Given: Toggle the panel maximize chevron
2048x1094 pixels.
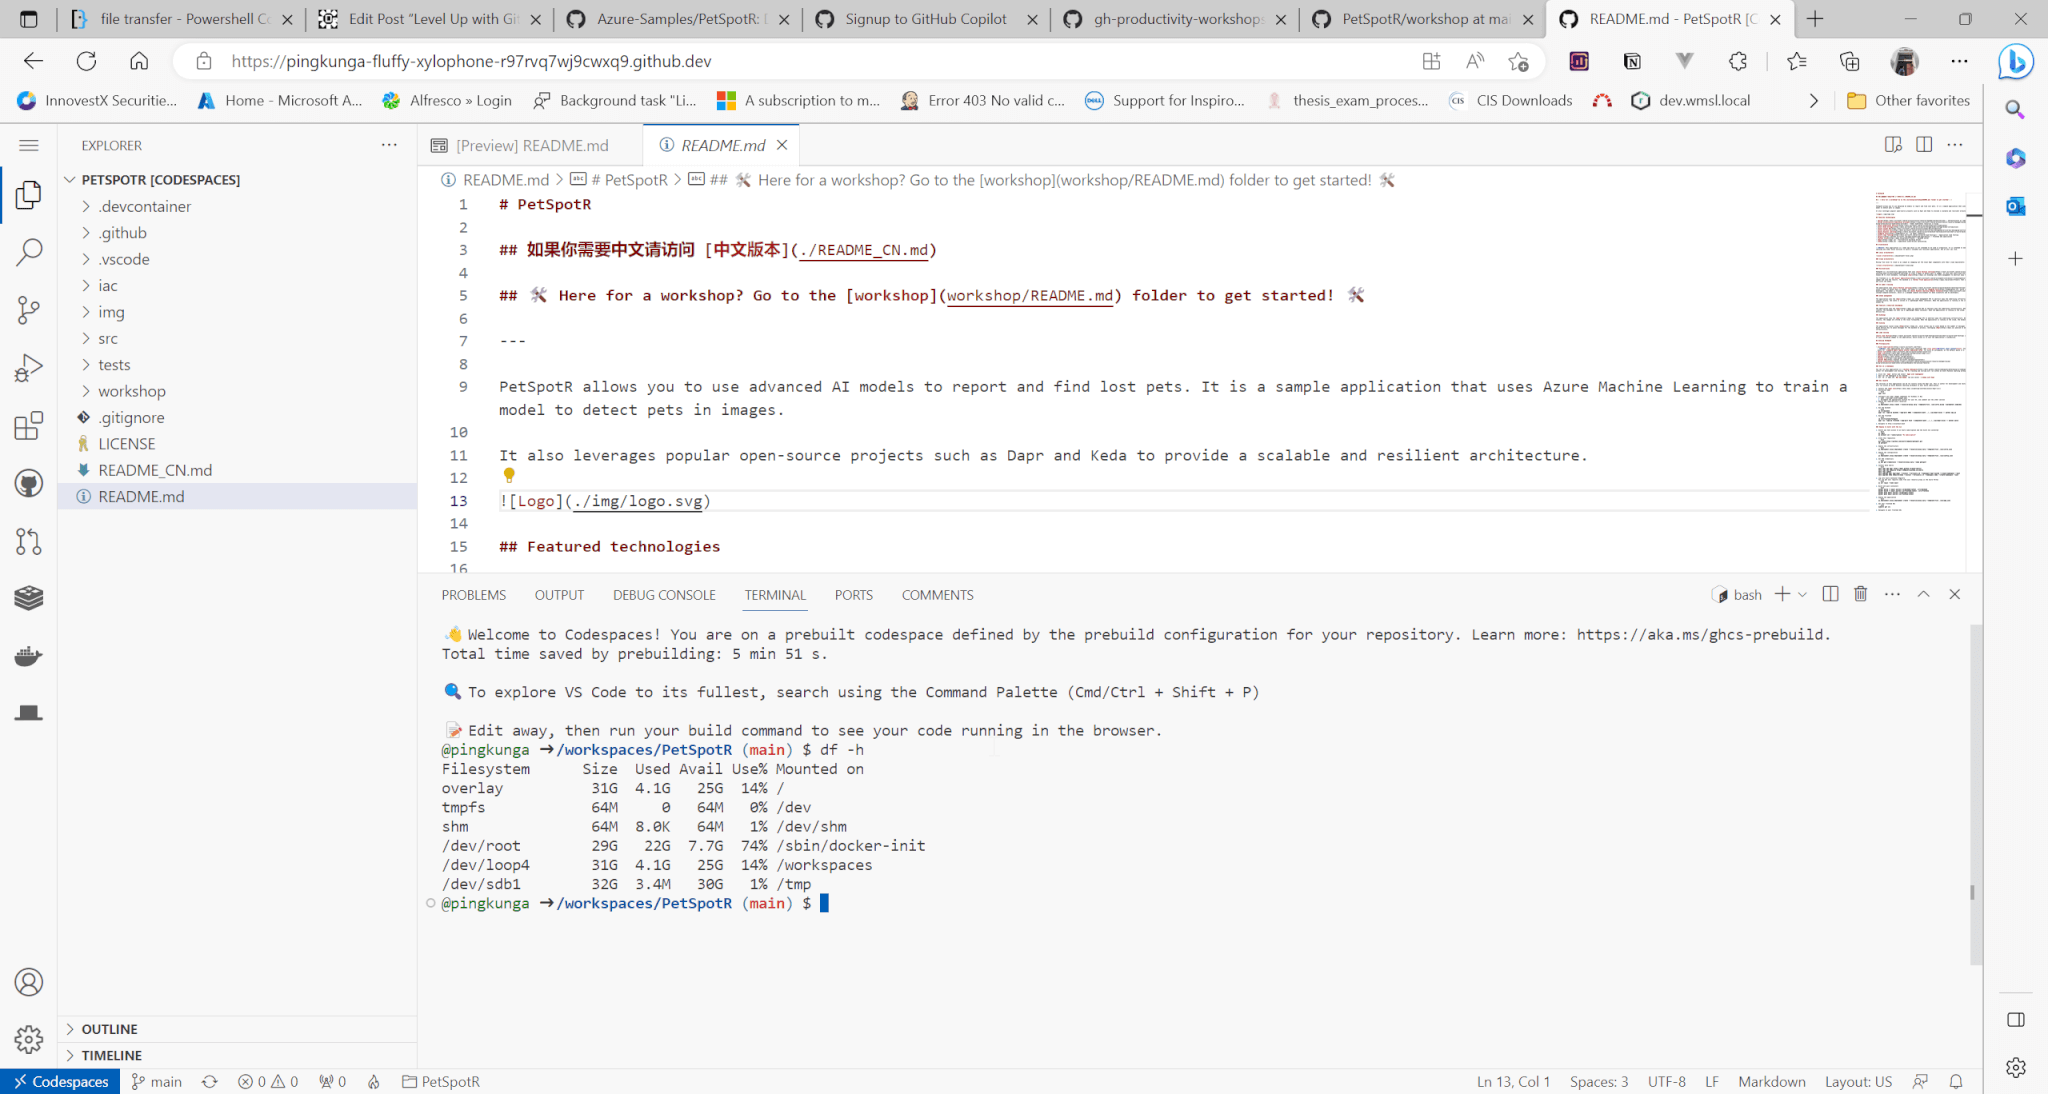Looking at the screenshot, I should click(1924, 593).
